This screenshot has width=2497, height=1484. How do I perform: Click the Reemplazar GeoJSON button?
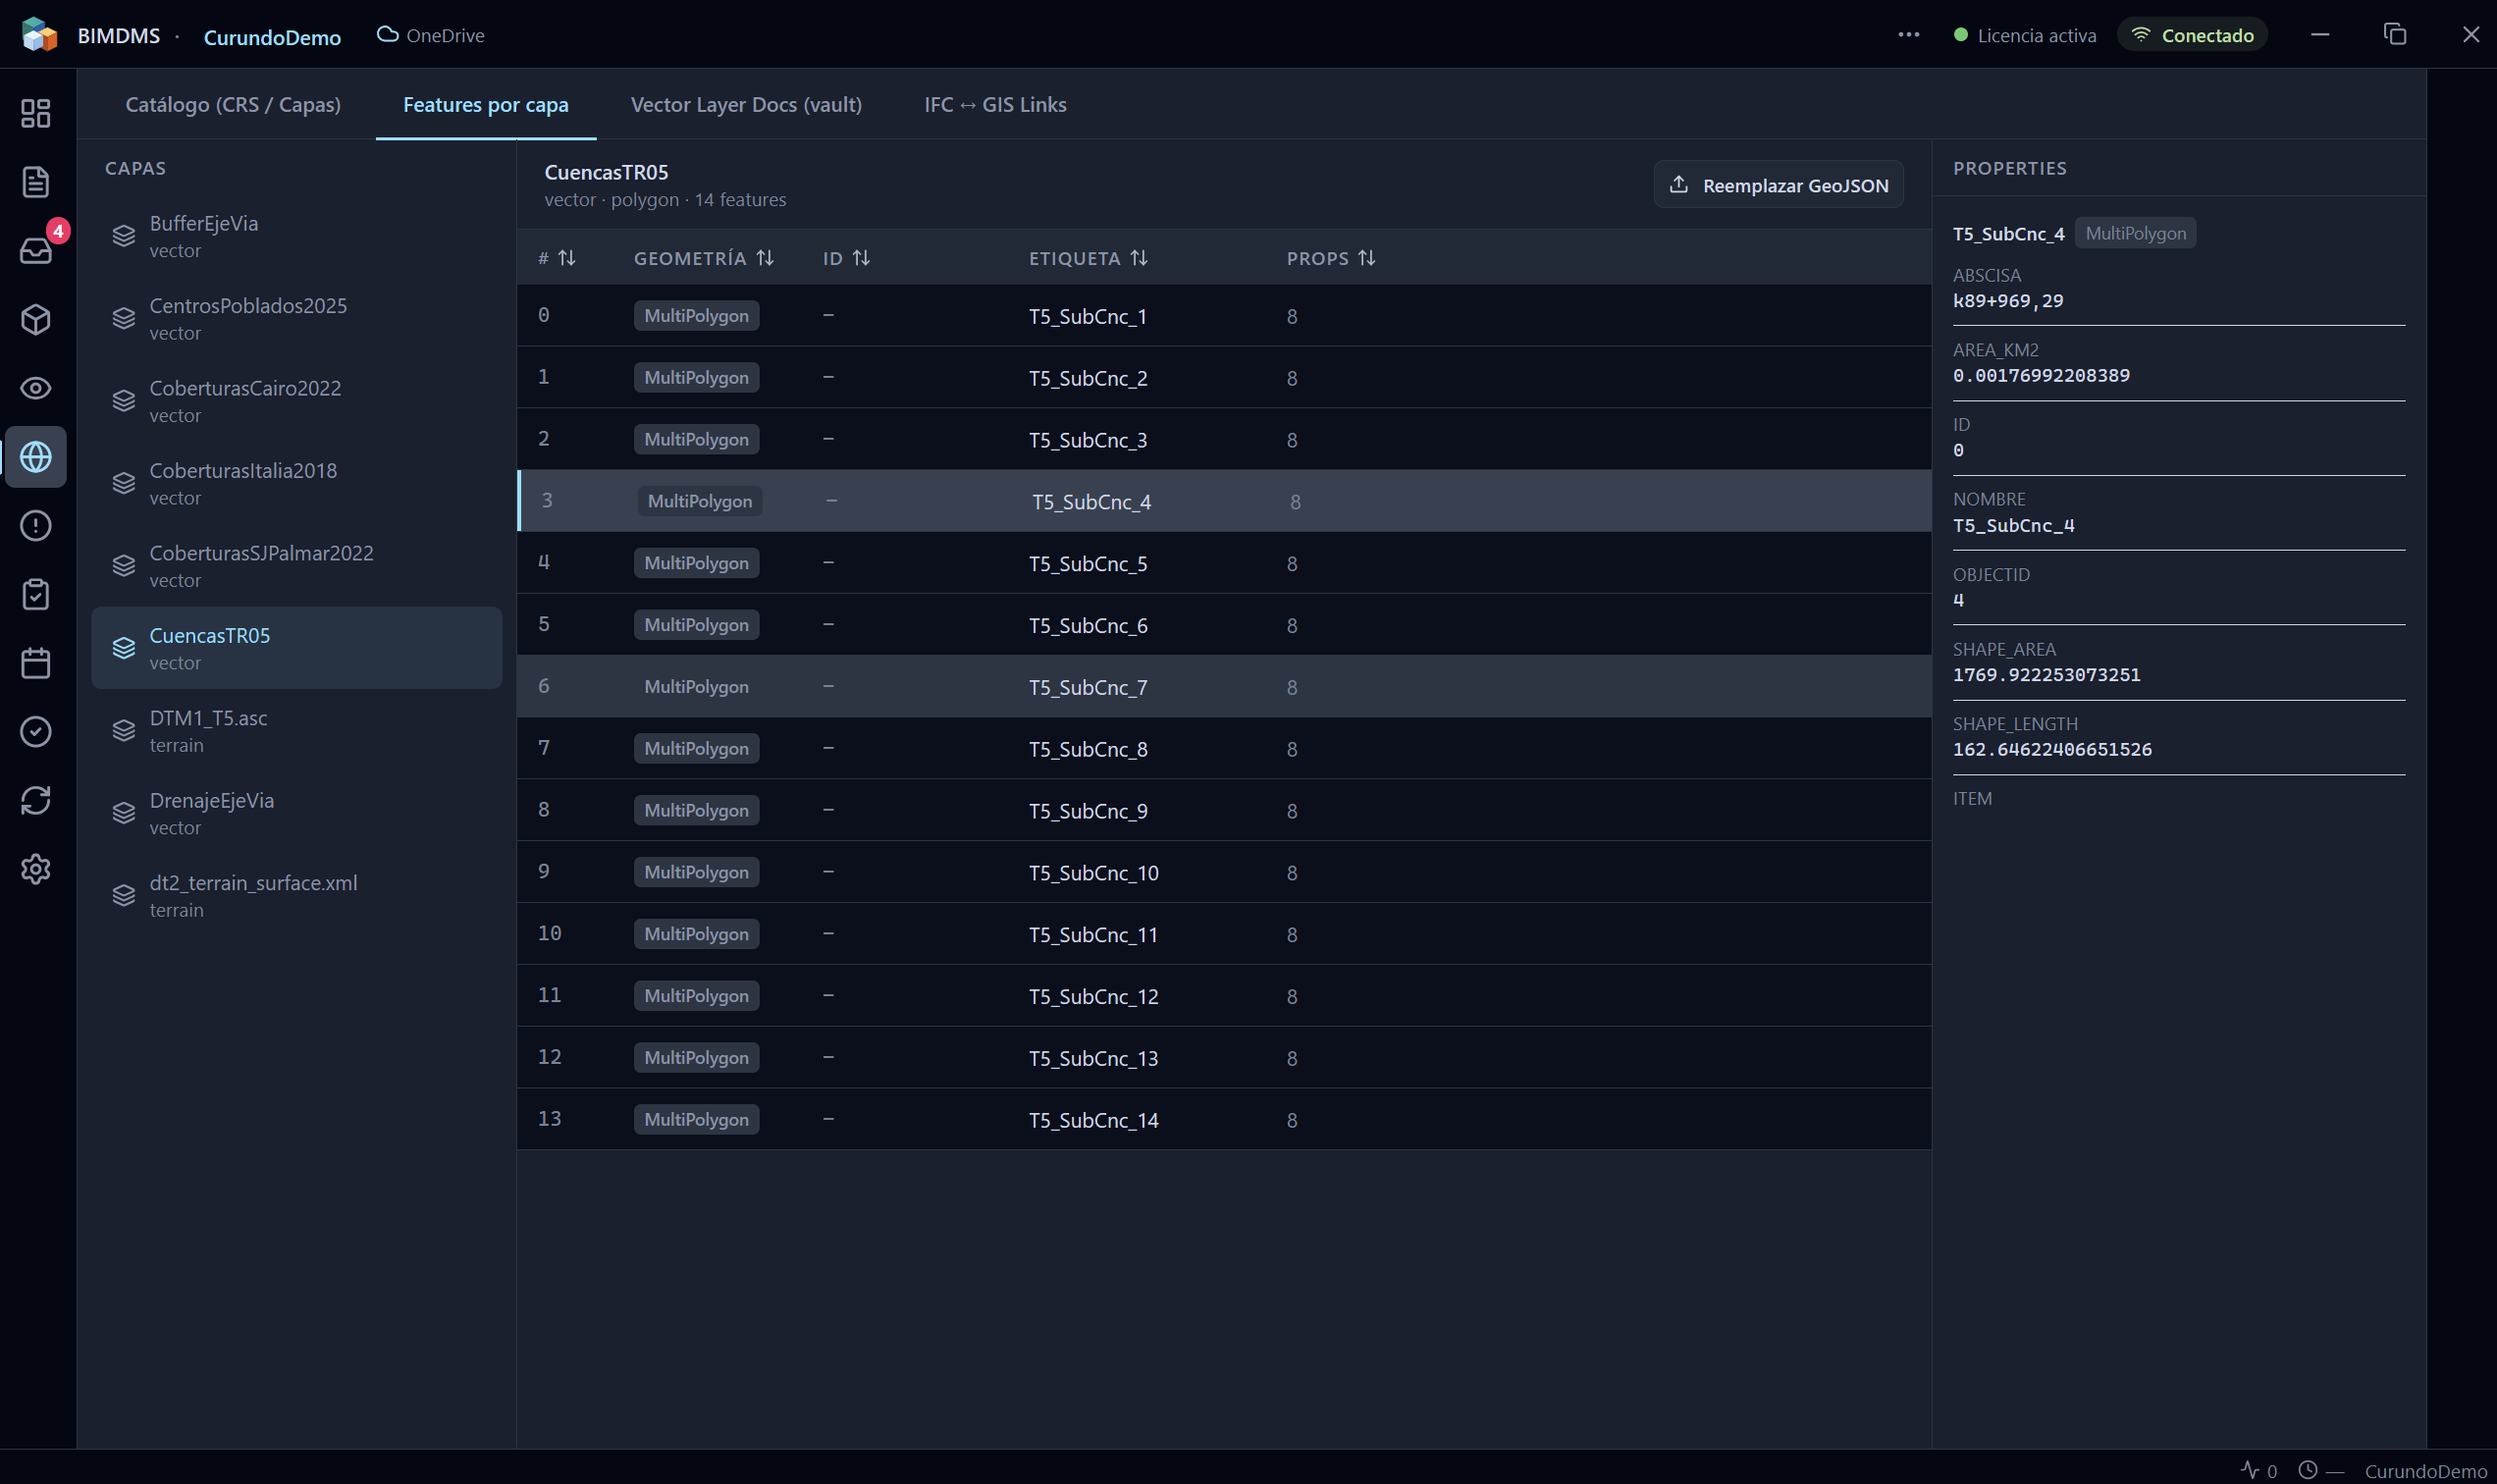coord(1778,185)
